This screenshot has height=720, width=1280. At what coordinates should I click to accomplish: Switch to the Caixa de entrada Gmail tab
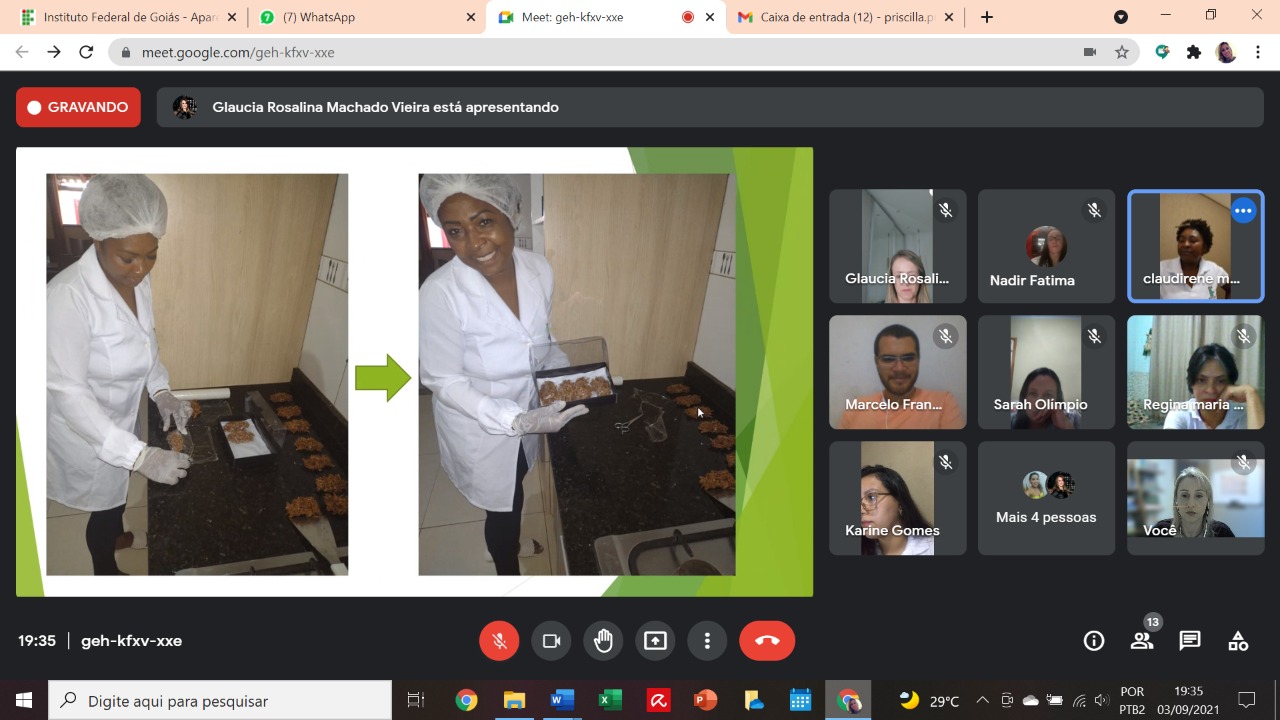(840, 17)
